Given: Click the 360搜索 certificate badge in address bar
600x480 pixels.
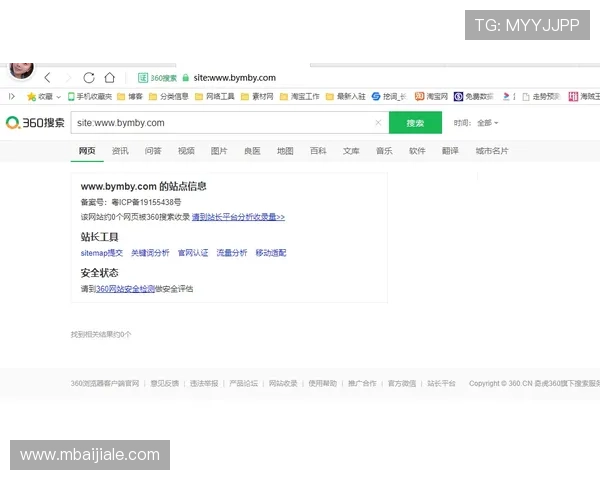Looking at the screenshot, I should pyautogui.click(x=157, y=78).
